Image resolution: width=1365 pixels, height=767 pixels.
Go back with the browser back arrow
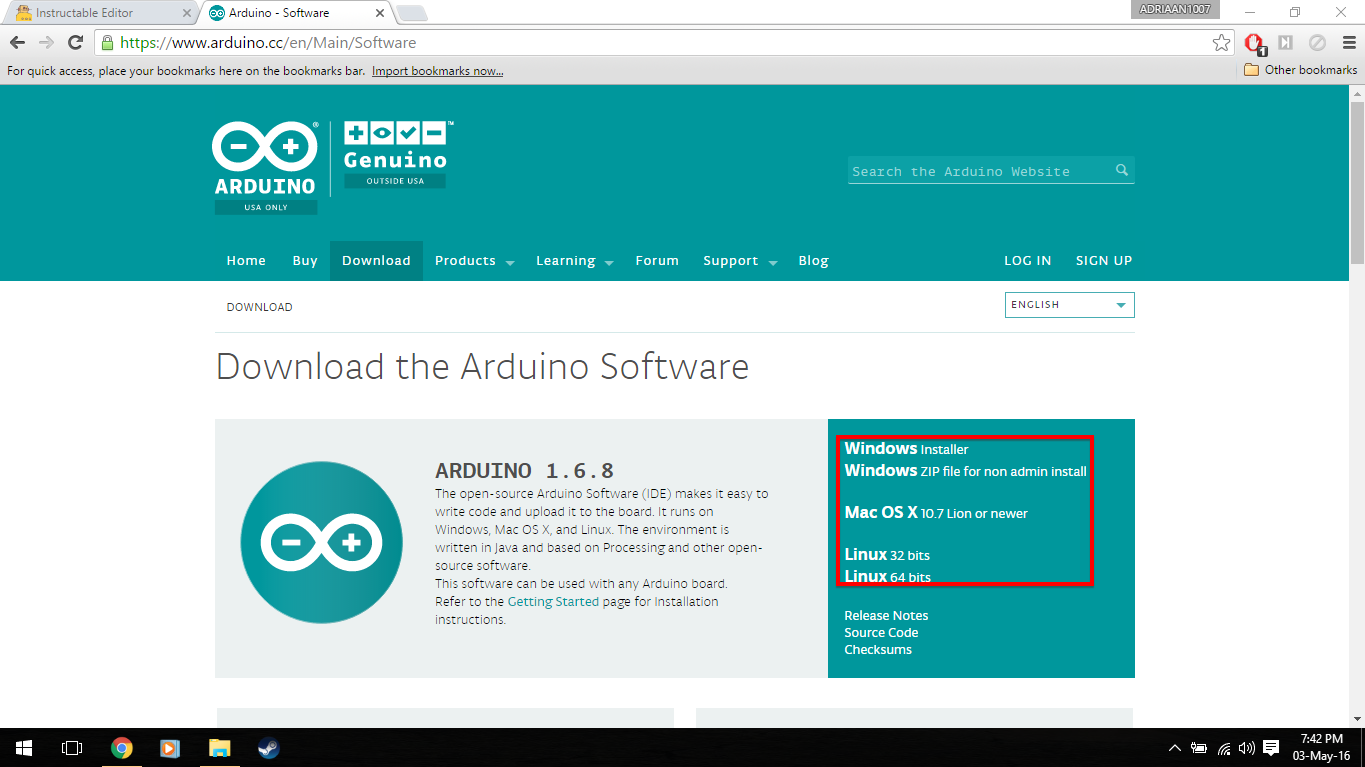tap(17, 42)
